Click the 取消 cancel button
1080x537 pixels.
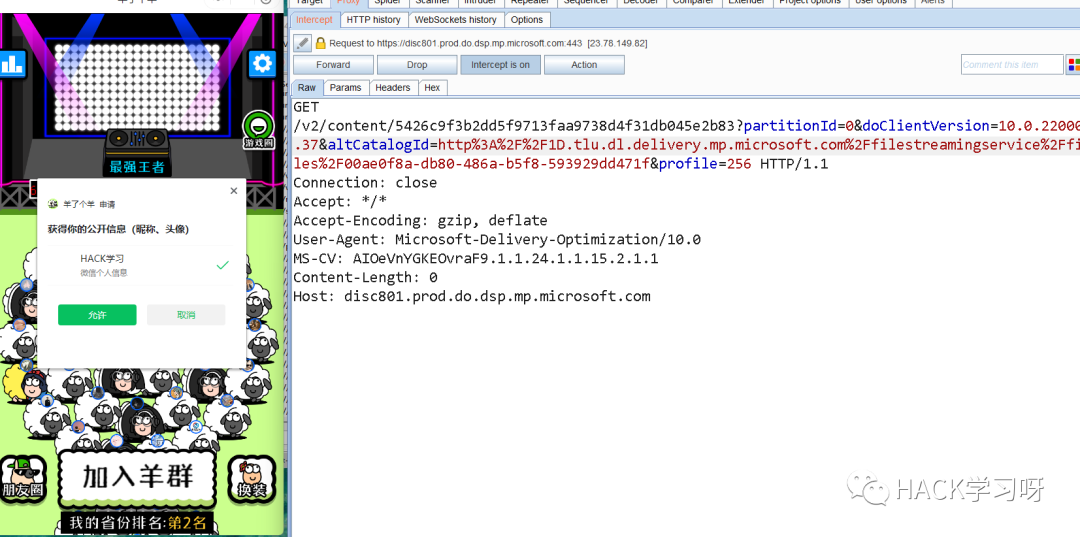pyautogui.click(x=186, y=315)
